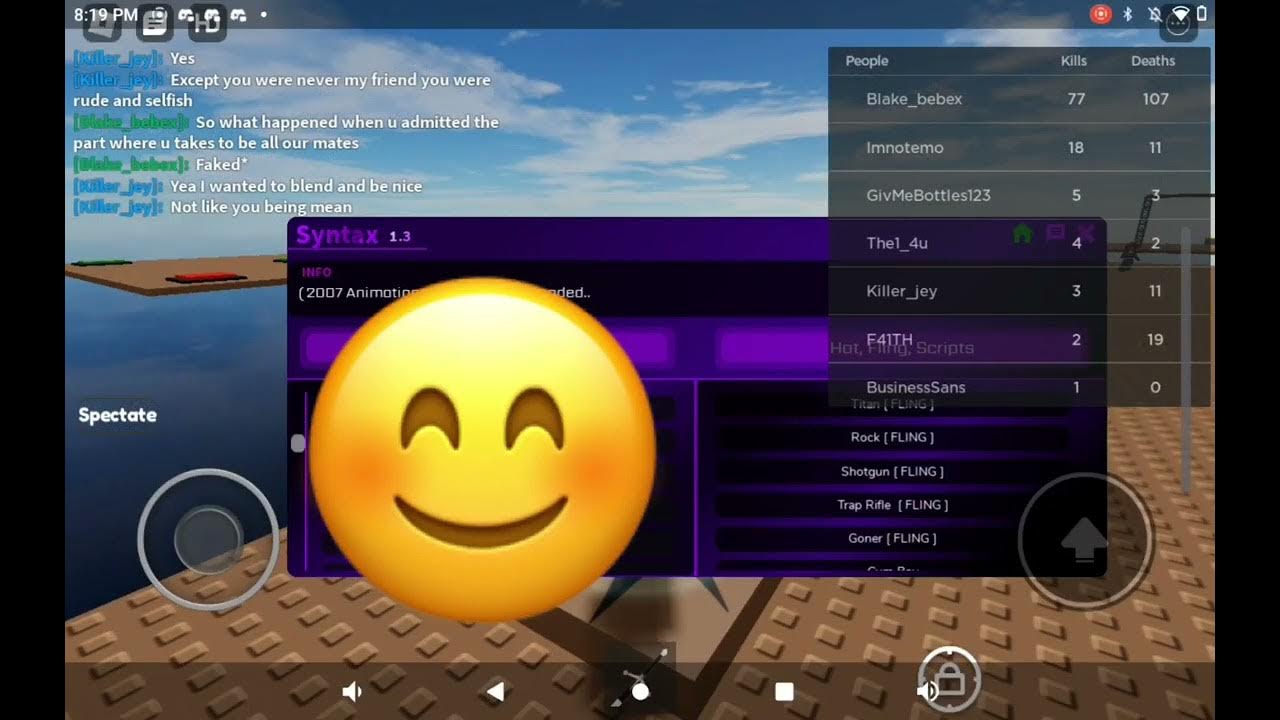Click the People column header
Viewport: 1280px width, 720px height.
click(867, 61)
